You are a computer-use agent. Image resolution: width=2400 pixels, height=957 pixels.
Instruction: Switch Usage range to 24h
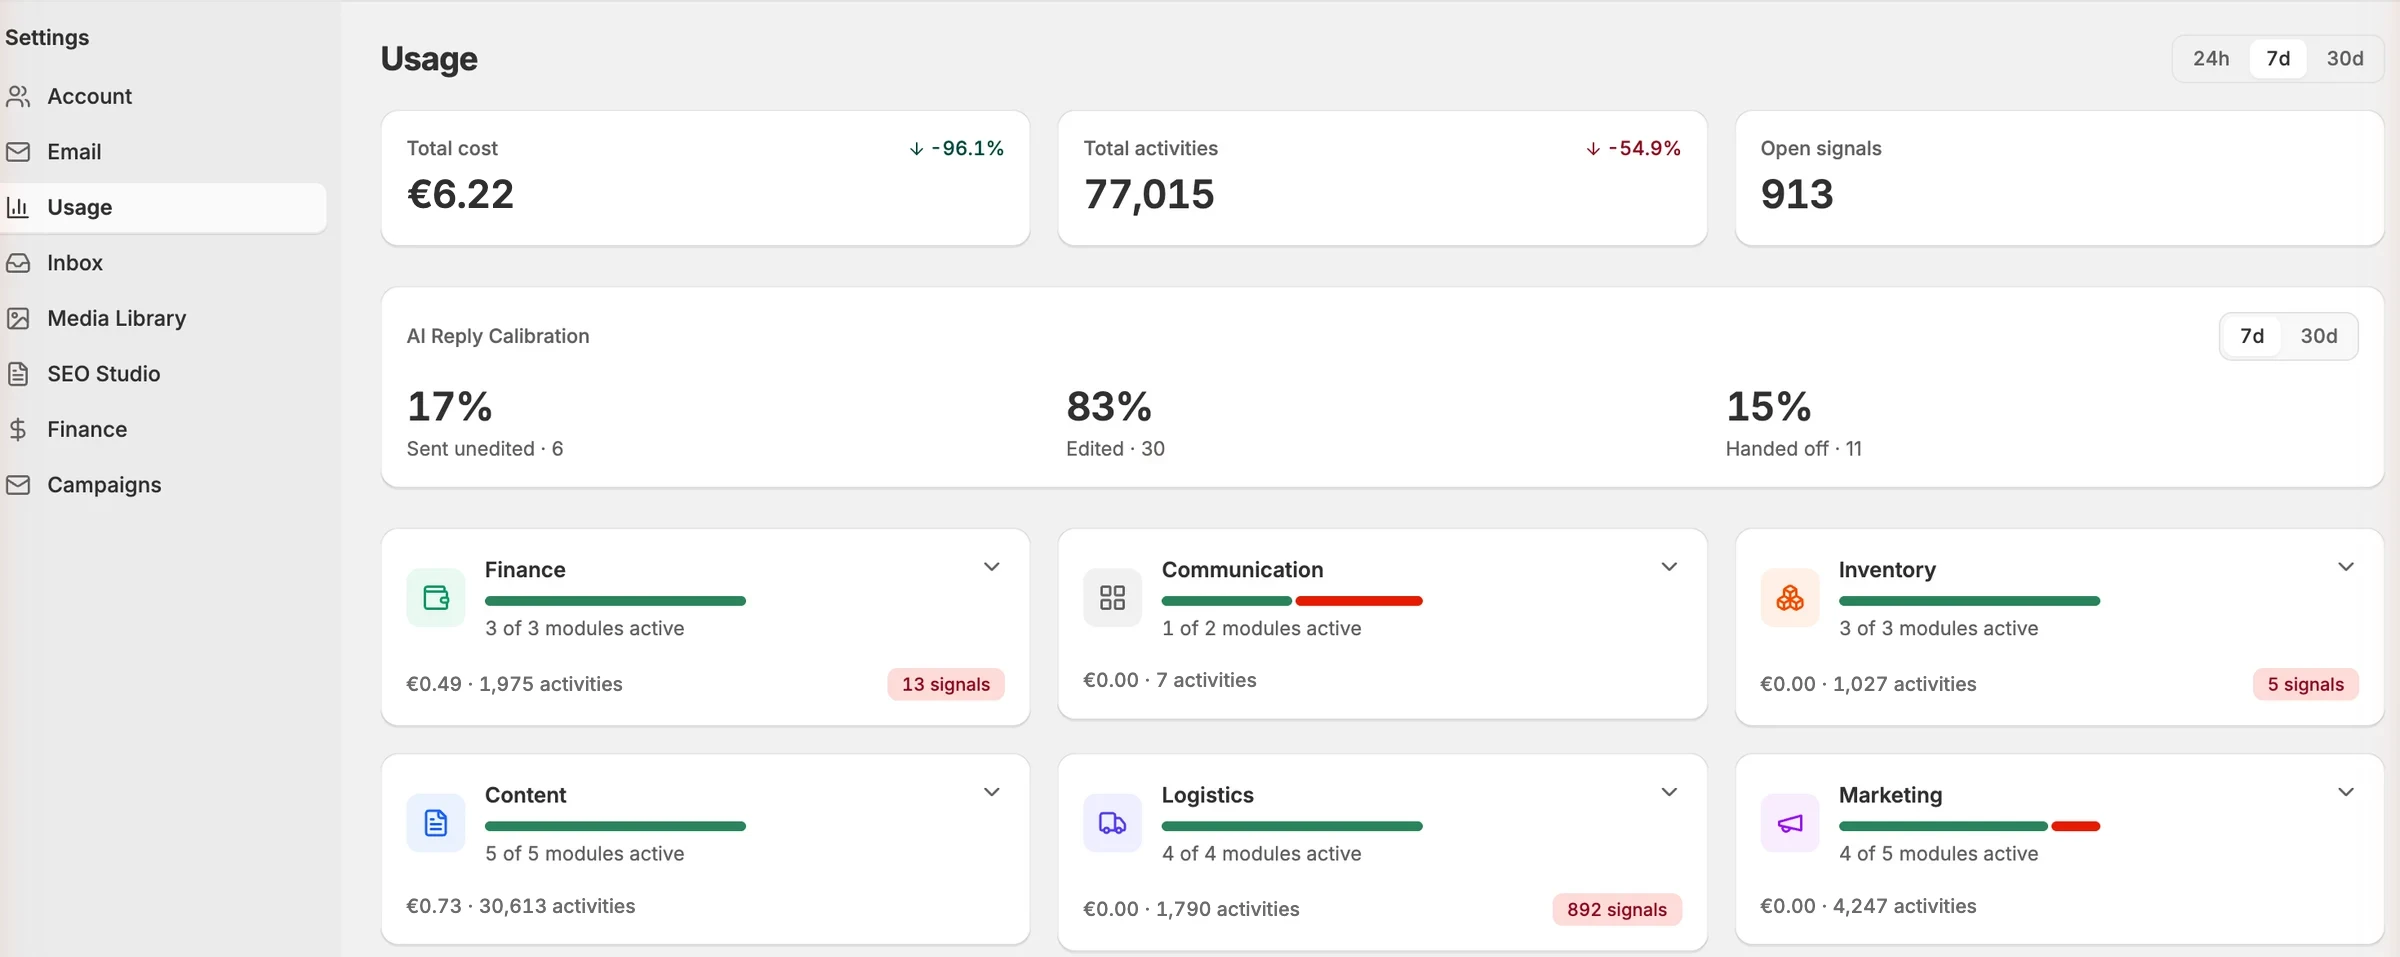pyautogui.click(x=2211, y=59)
